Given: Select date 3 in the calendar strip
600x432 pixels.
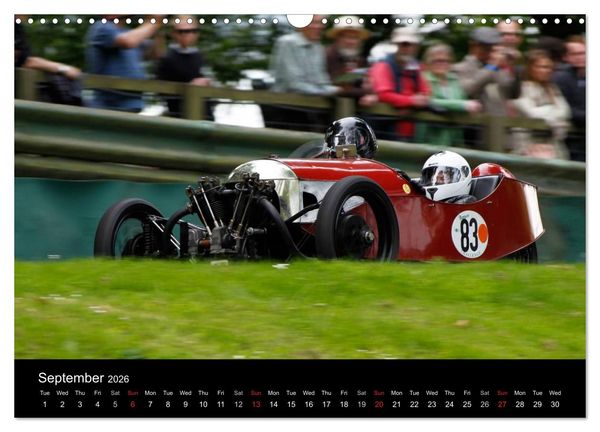Looking at the screenshot, I should 80,404.
